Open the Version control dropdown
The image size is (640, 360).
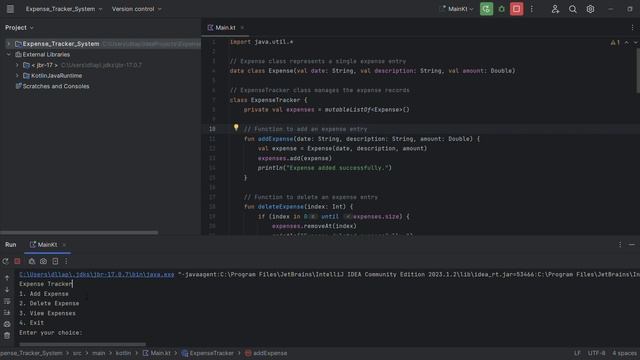point(137,9)
